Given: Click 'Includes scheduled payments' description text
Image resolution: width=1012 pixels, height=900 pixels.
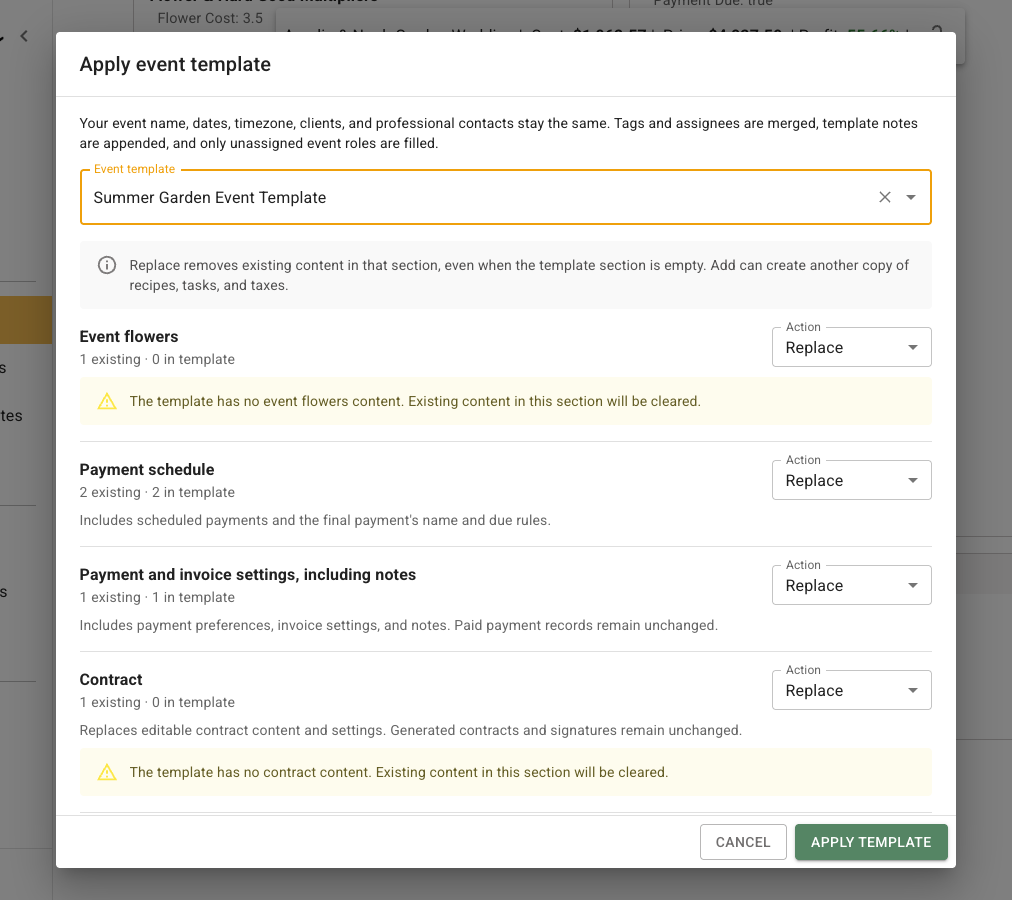Looking at the screenshot, I should [315, 520].
